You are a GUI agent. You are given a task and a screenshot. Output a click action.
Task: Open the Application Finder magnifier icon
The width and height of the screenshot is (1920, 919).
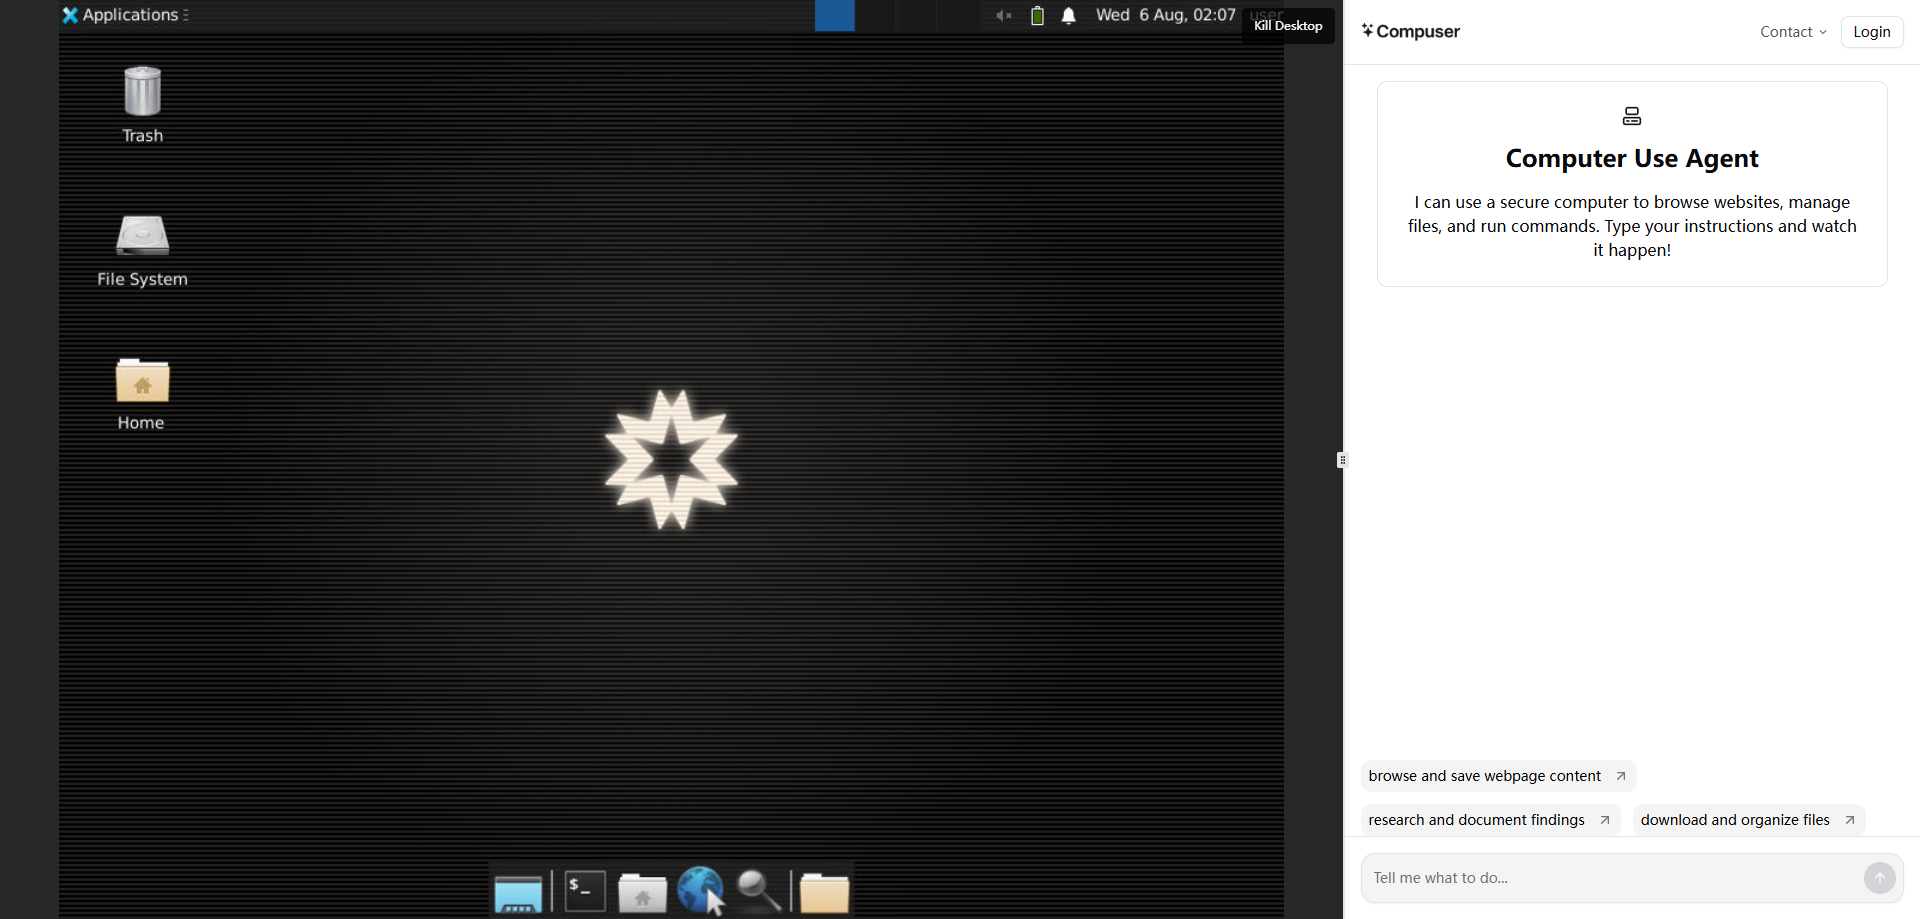[x=759, y=890]
